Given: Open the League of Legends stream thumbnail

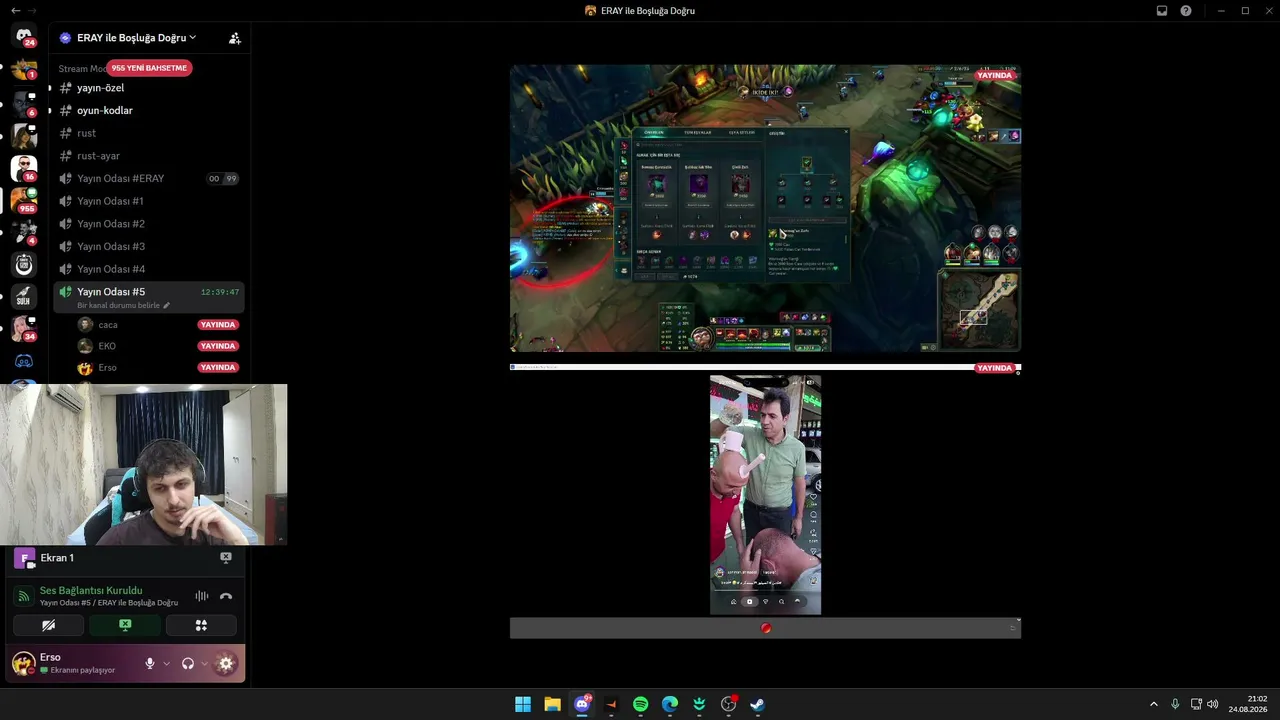Looking at the screenshot, I should click(x=765, y=208).
